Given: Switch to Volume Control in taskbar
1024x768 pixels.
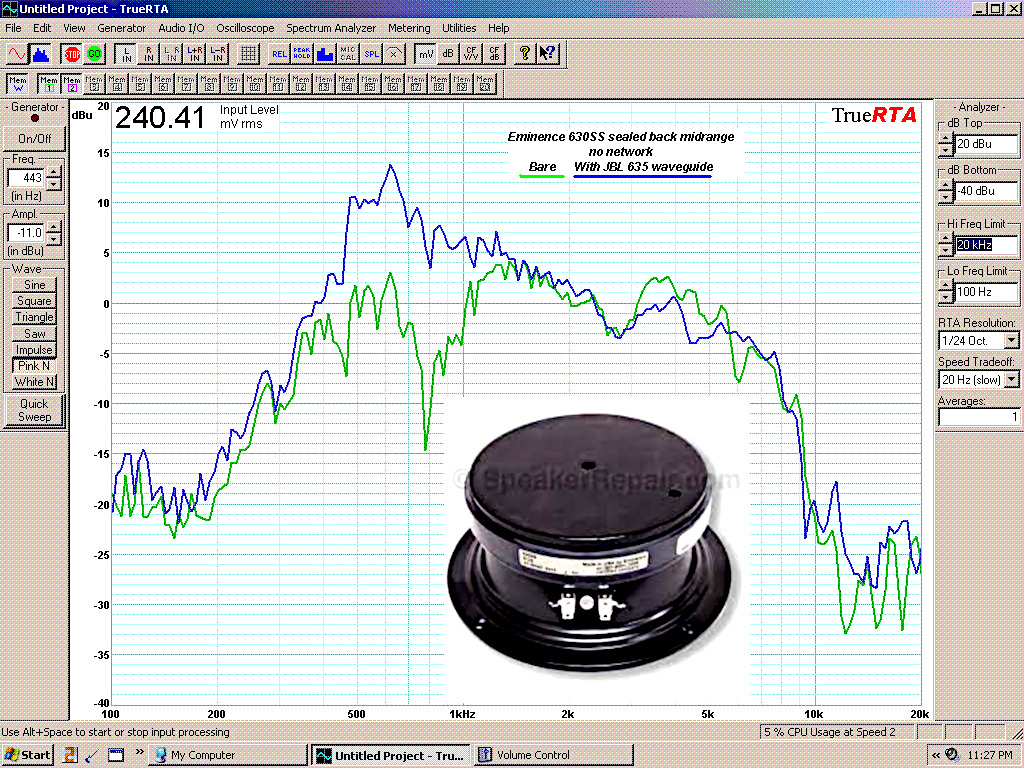Looking at the screenshot, I should (x=554, y=755).
